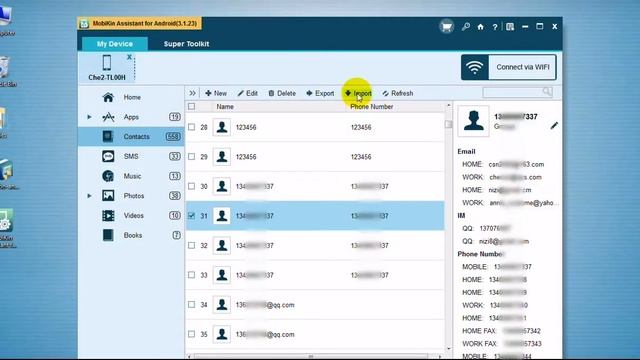
Task: Click Export toolbar button
Action: [x=320, y=93]
